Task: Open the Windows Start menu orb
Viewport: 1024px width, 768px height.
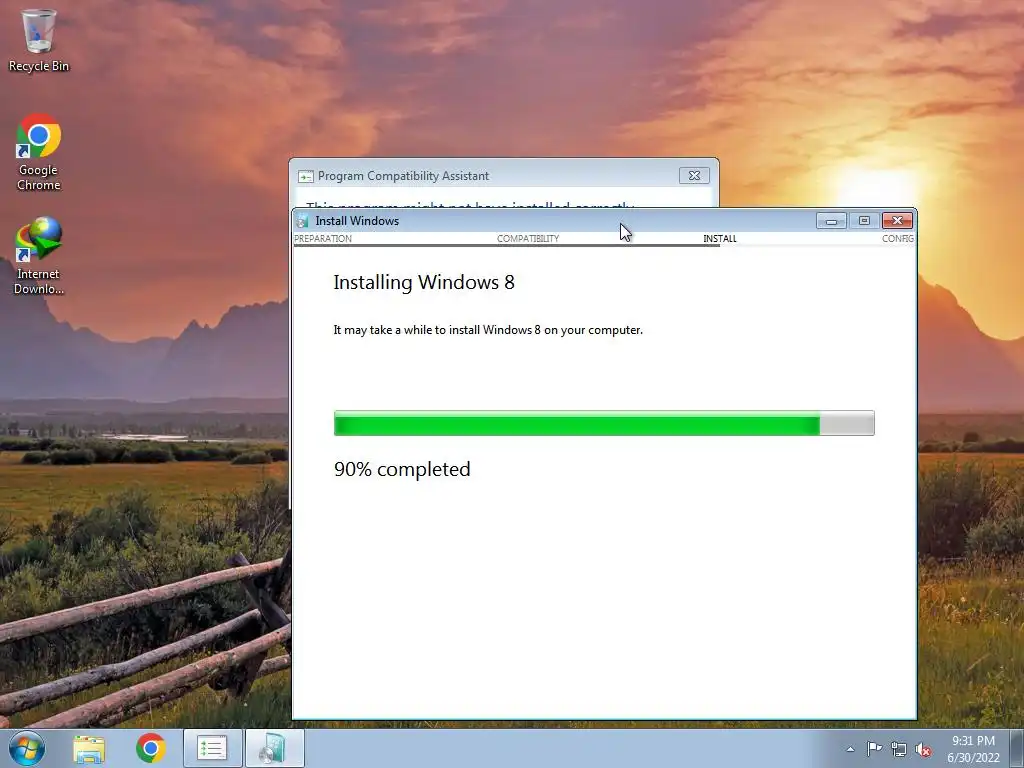Action: (27, 748)
